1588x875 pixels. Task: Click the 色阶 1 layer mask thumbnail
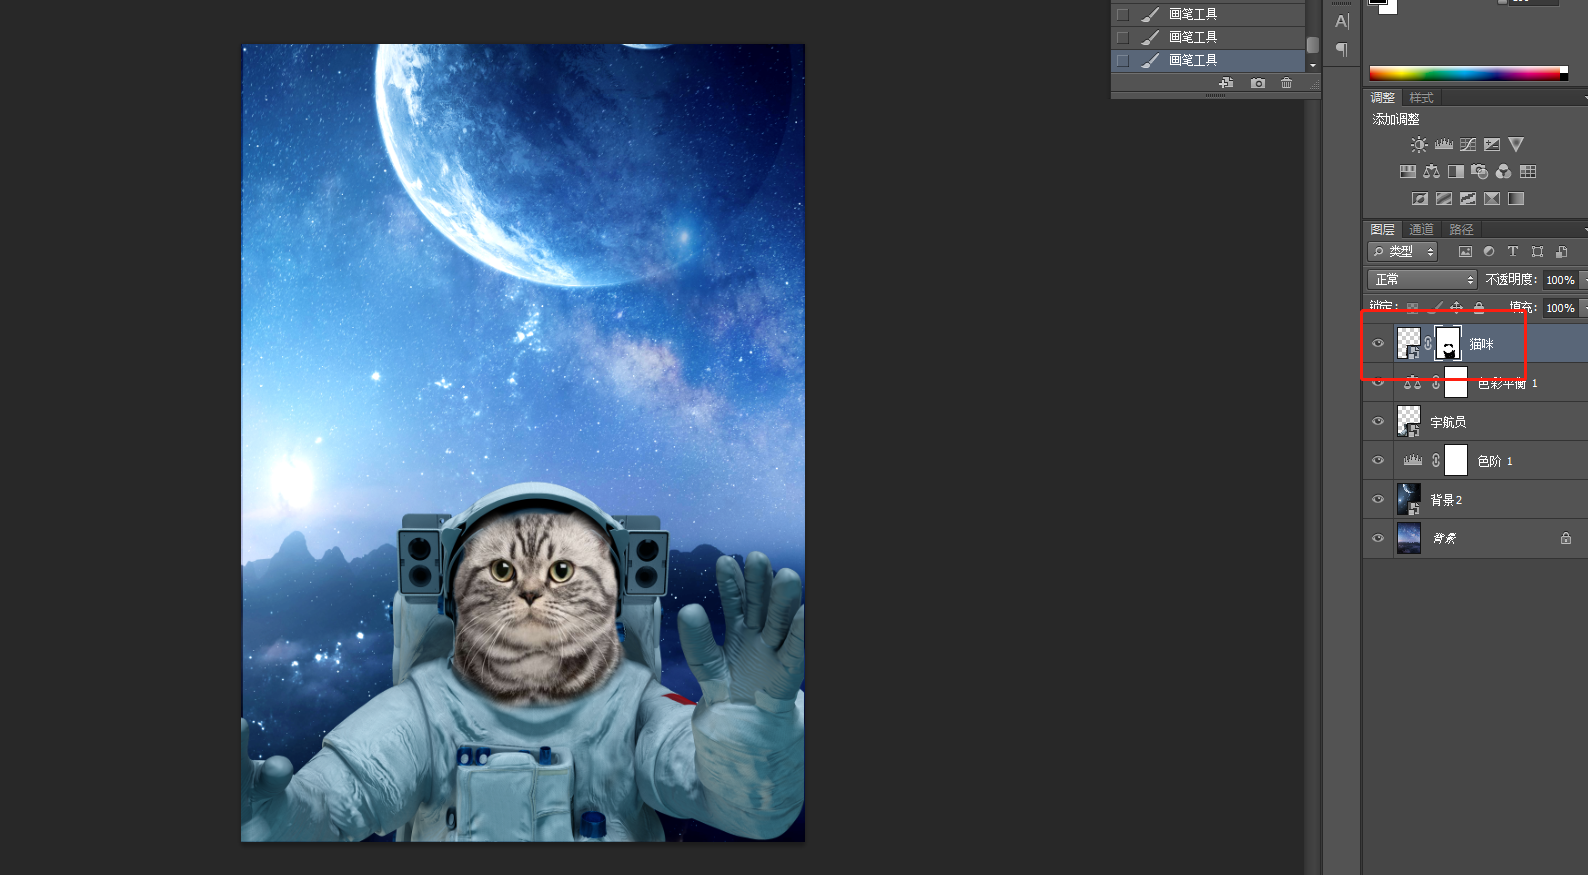pyautogui.click(x=1456, y=460)
